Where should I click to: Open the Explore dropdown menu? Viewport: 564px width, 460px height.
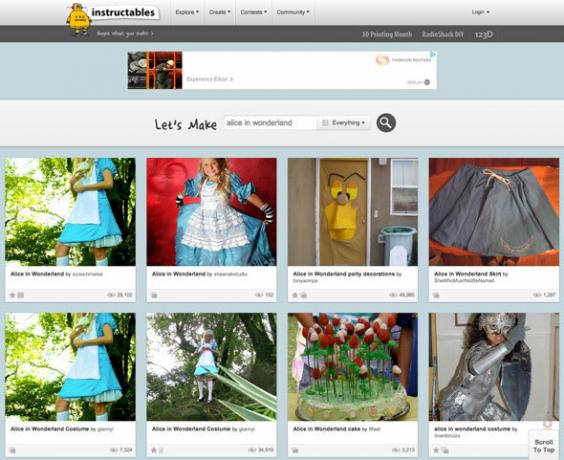tap(187, 12)
